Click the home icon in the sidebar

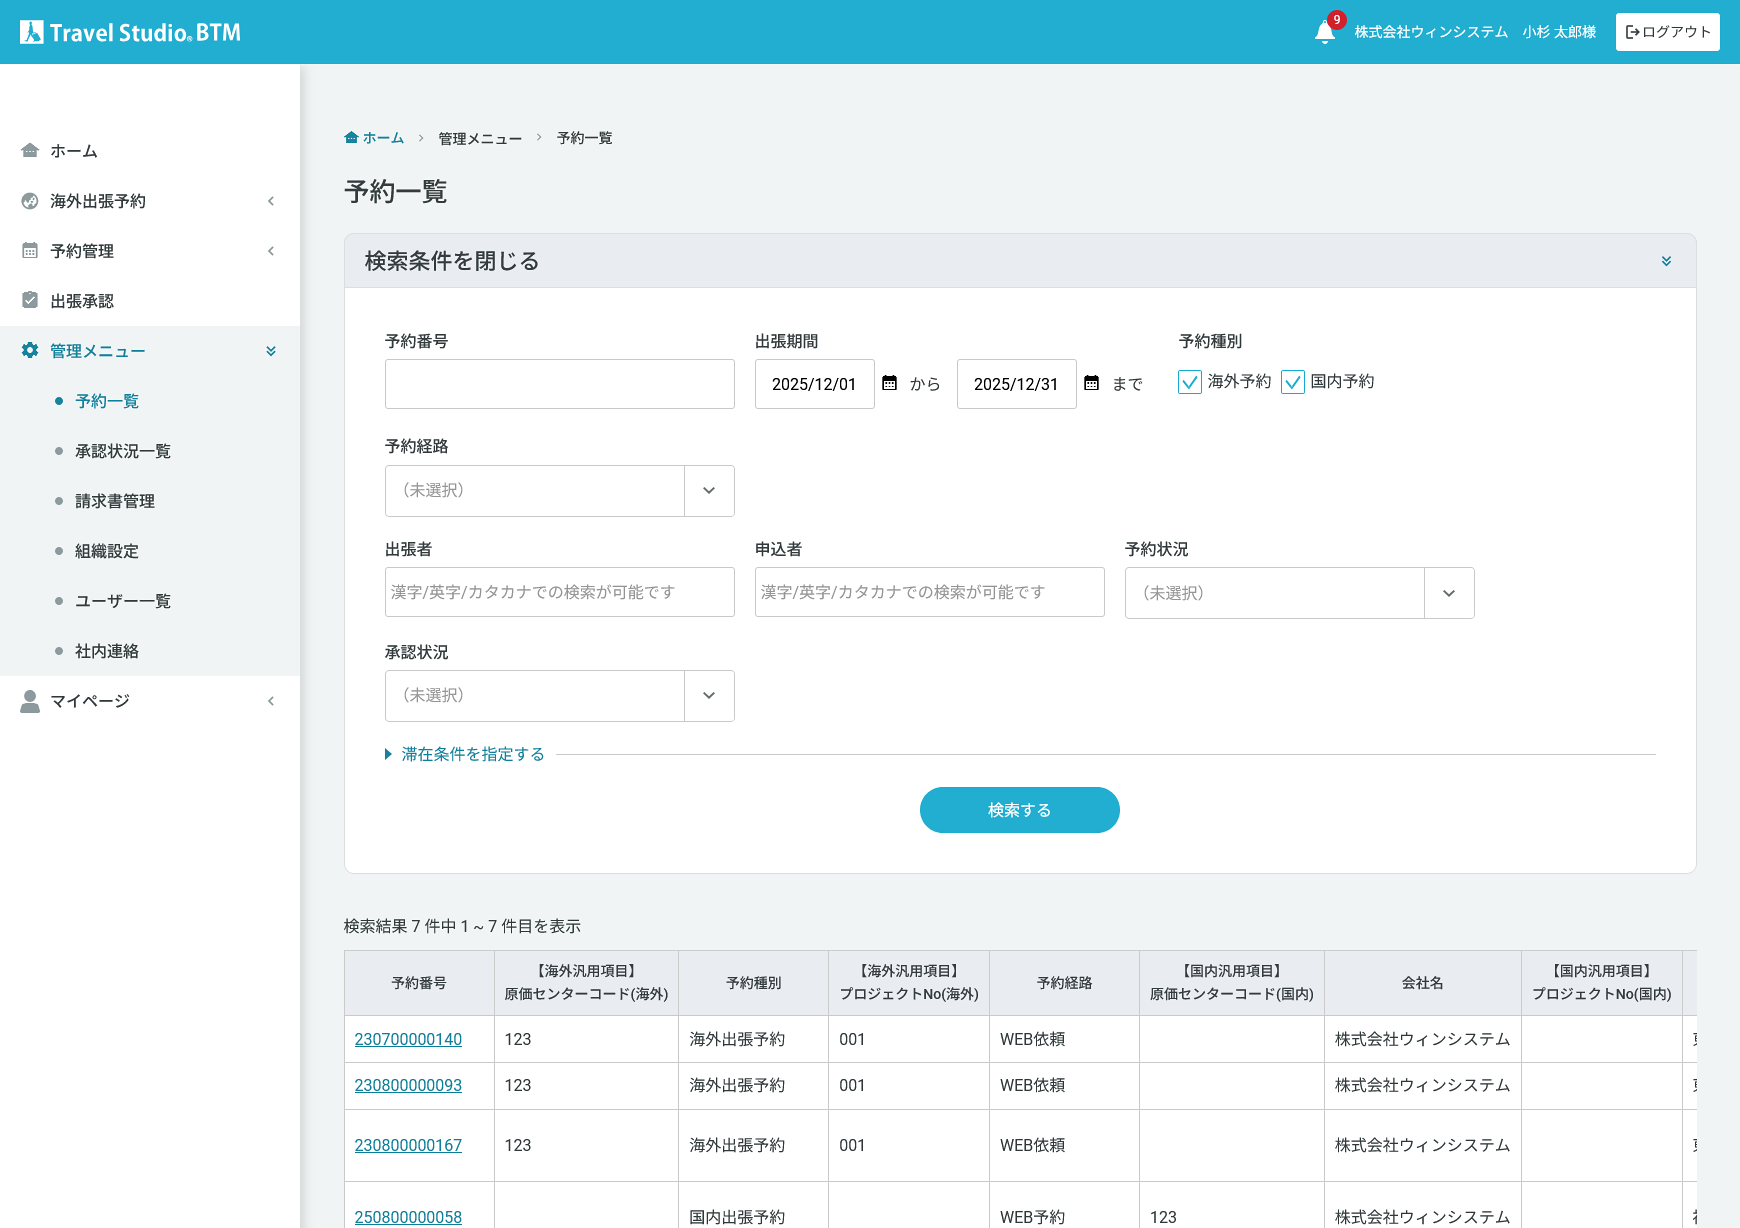[30, 151]
